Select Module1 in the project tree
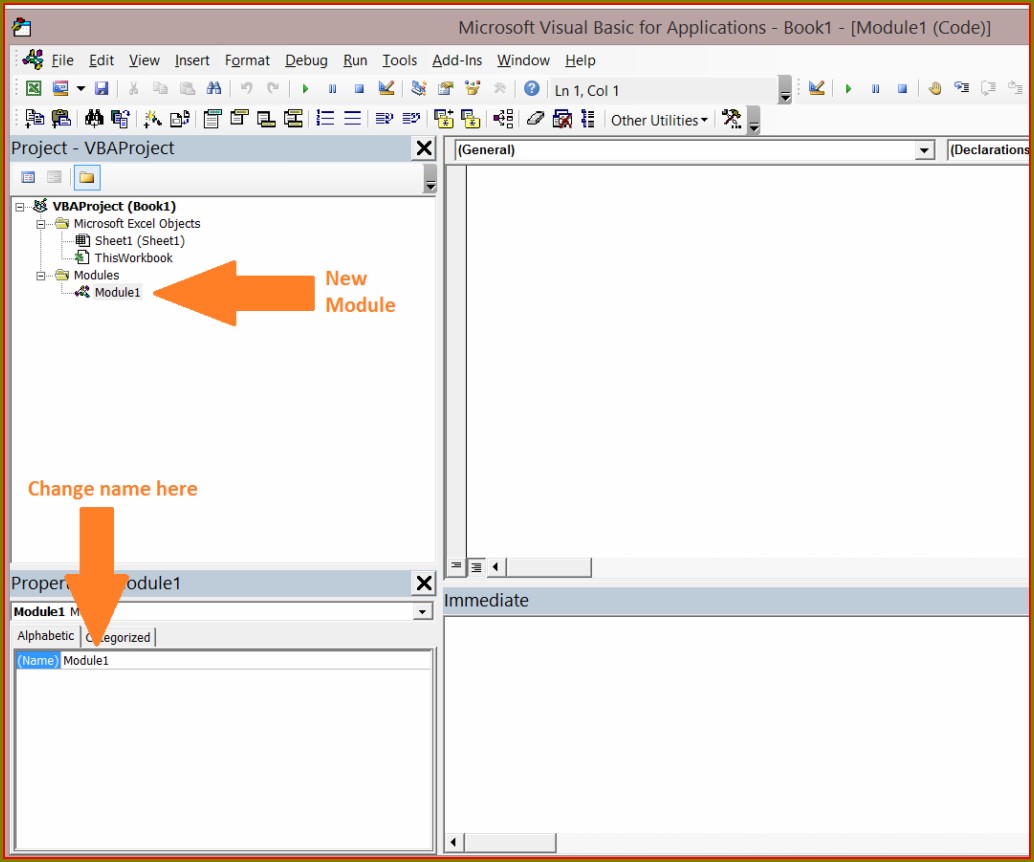The image size is (1034, 862). point(117,292)
